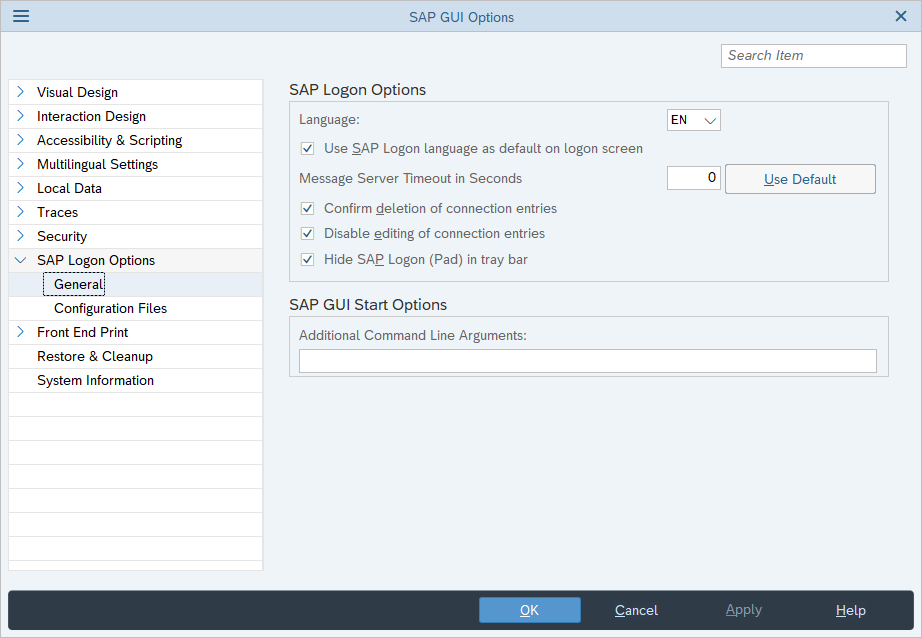Click the Cancel button
Image resolution: width=922 pixels, height=638 pixels.
(x=636, y=610)
